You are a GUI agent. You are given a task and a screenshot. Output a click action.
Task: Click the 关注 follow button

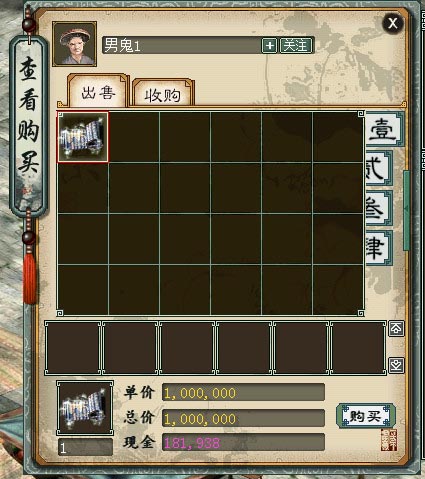tap(296, 45)
